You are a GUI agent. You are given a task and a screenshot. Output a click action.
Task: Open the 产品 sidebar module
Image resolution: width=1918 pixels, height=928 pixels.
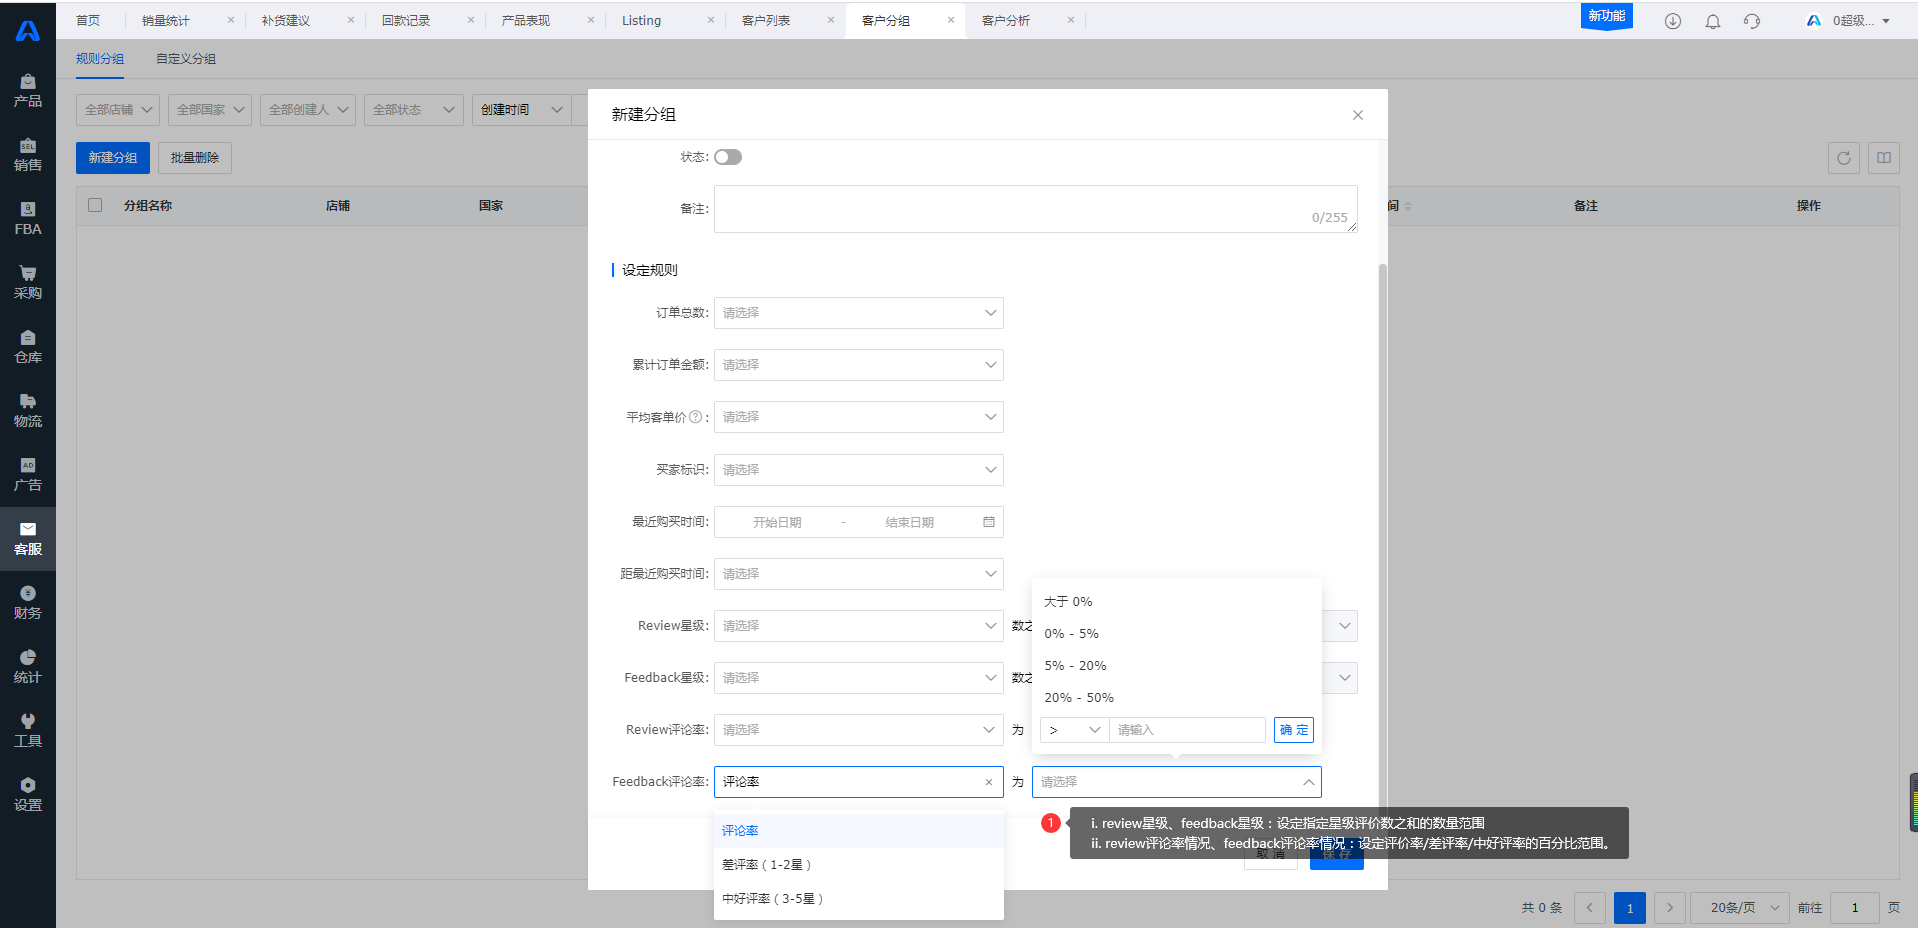click(x=28, y=91)
